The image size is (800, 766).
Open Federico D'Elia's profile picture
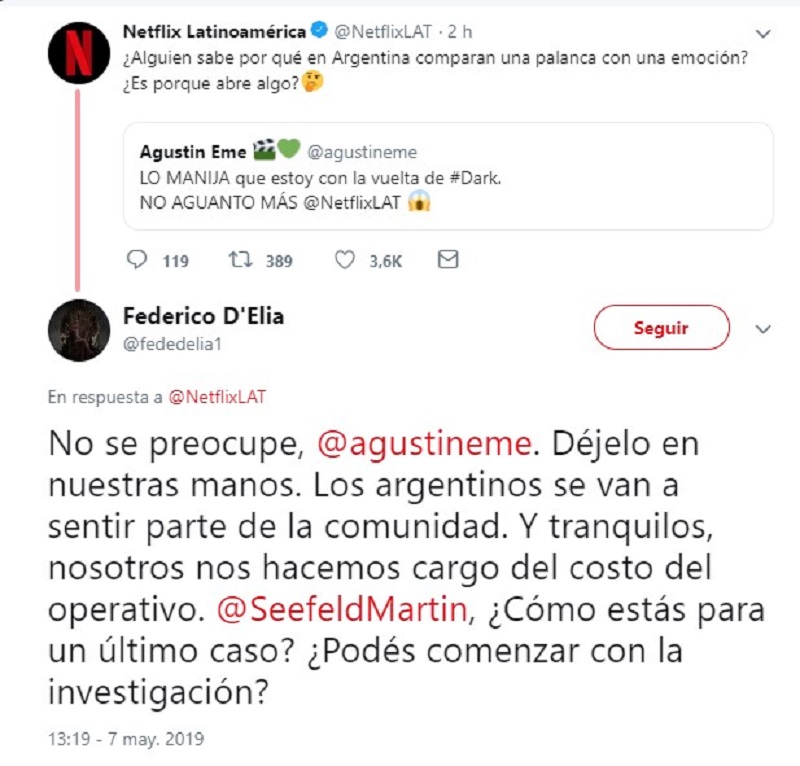coord(78,329)
